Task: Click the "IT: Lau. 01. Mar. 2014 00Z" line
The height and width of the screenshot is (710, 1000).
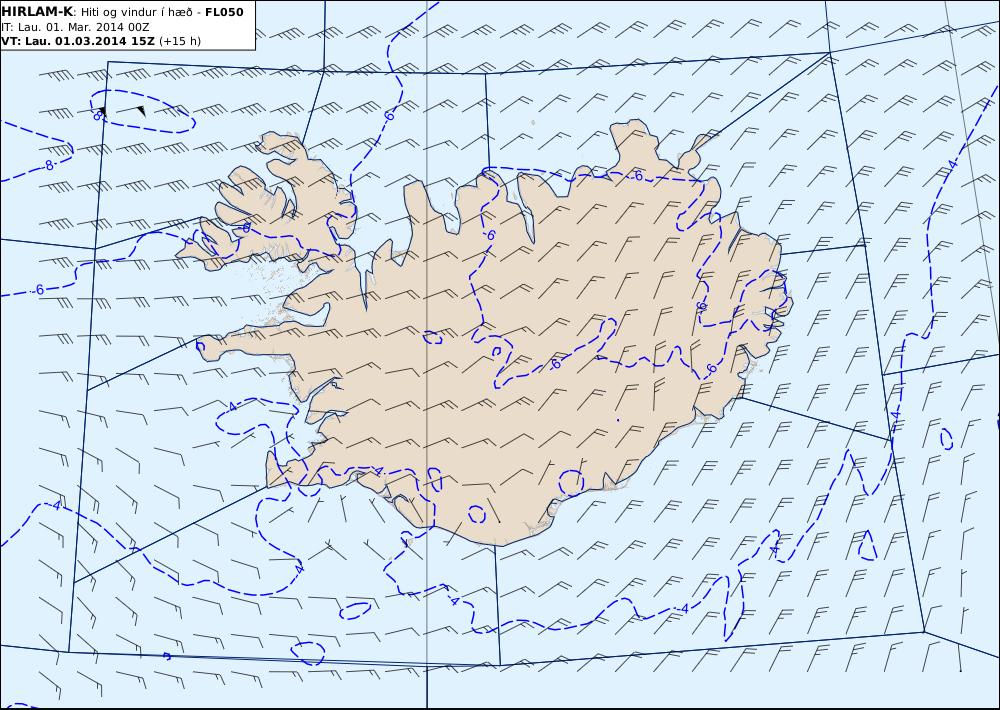Action: click(x=75, y=27)
